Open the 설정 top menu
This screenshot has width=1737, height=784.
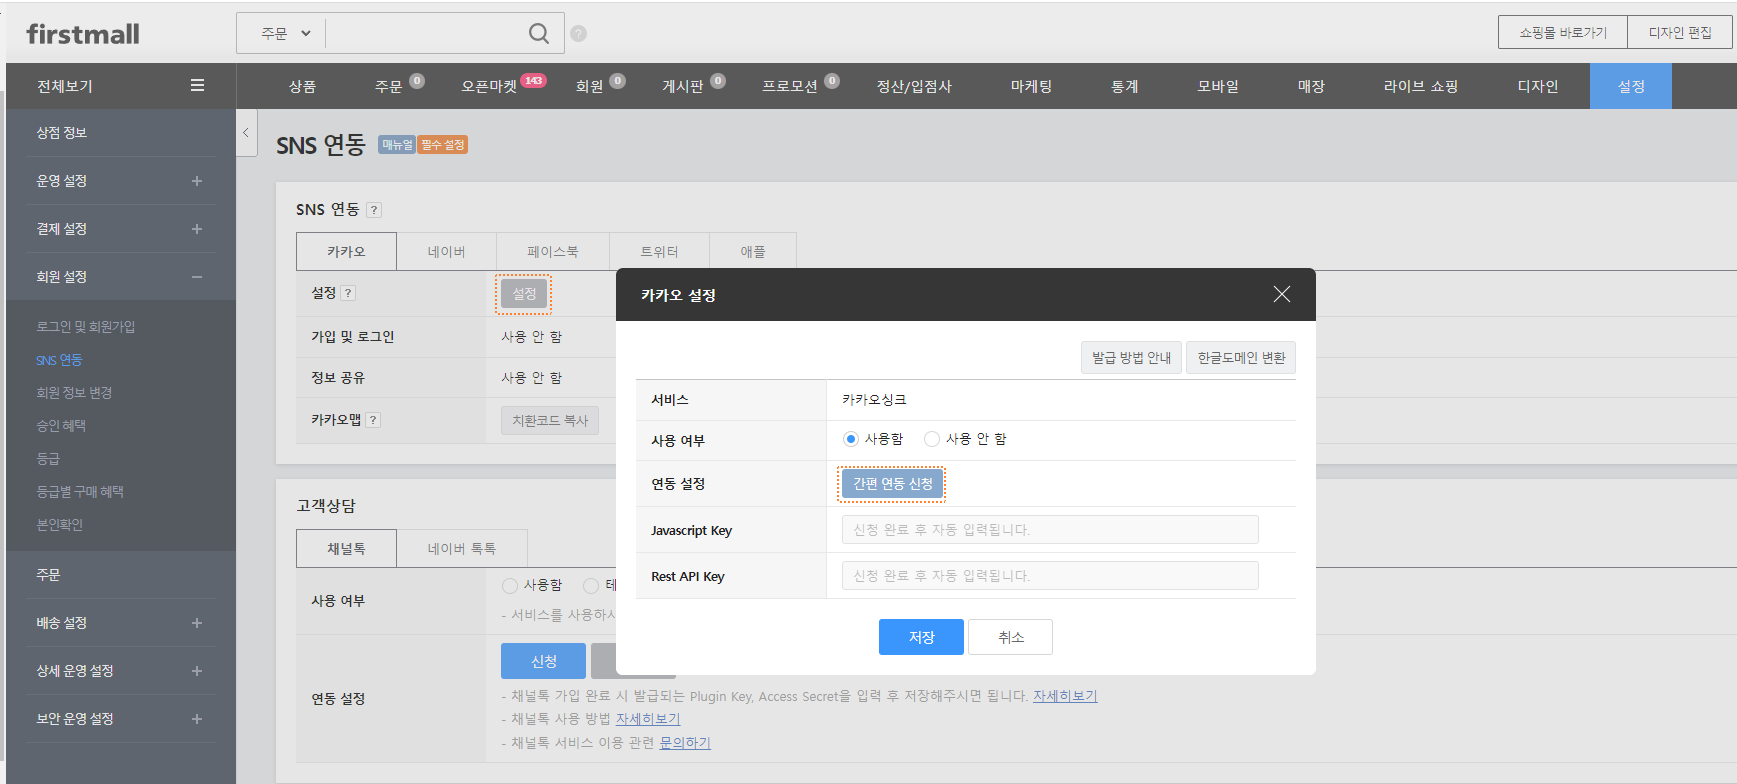point(1631,87)
